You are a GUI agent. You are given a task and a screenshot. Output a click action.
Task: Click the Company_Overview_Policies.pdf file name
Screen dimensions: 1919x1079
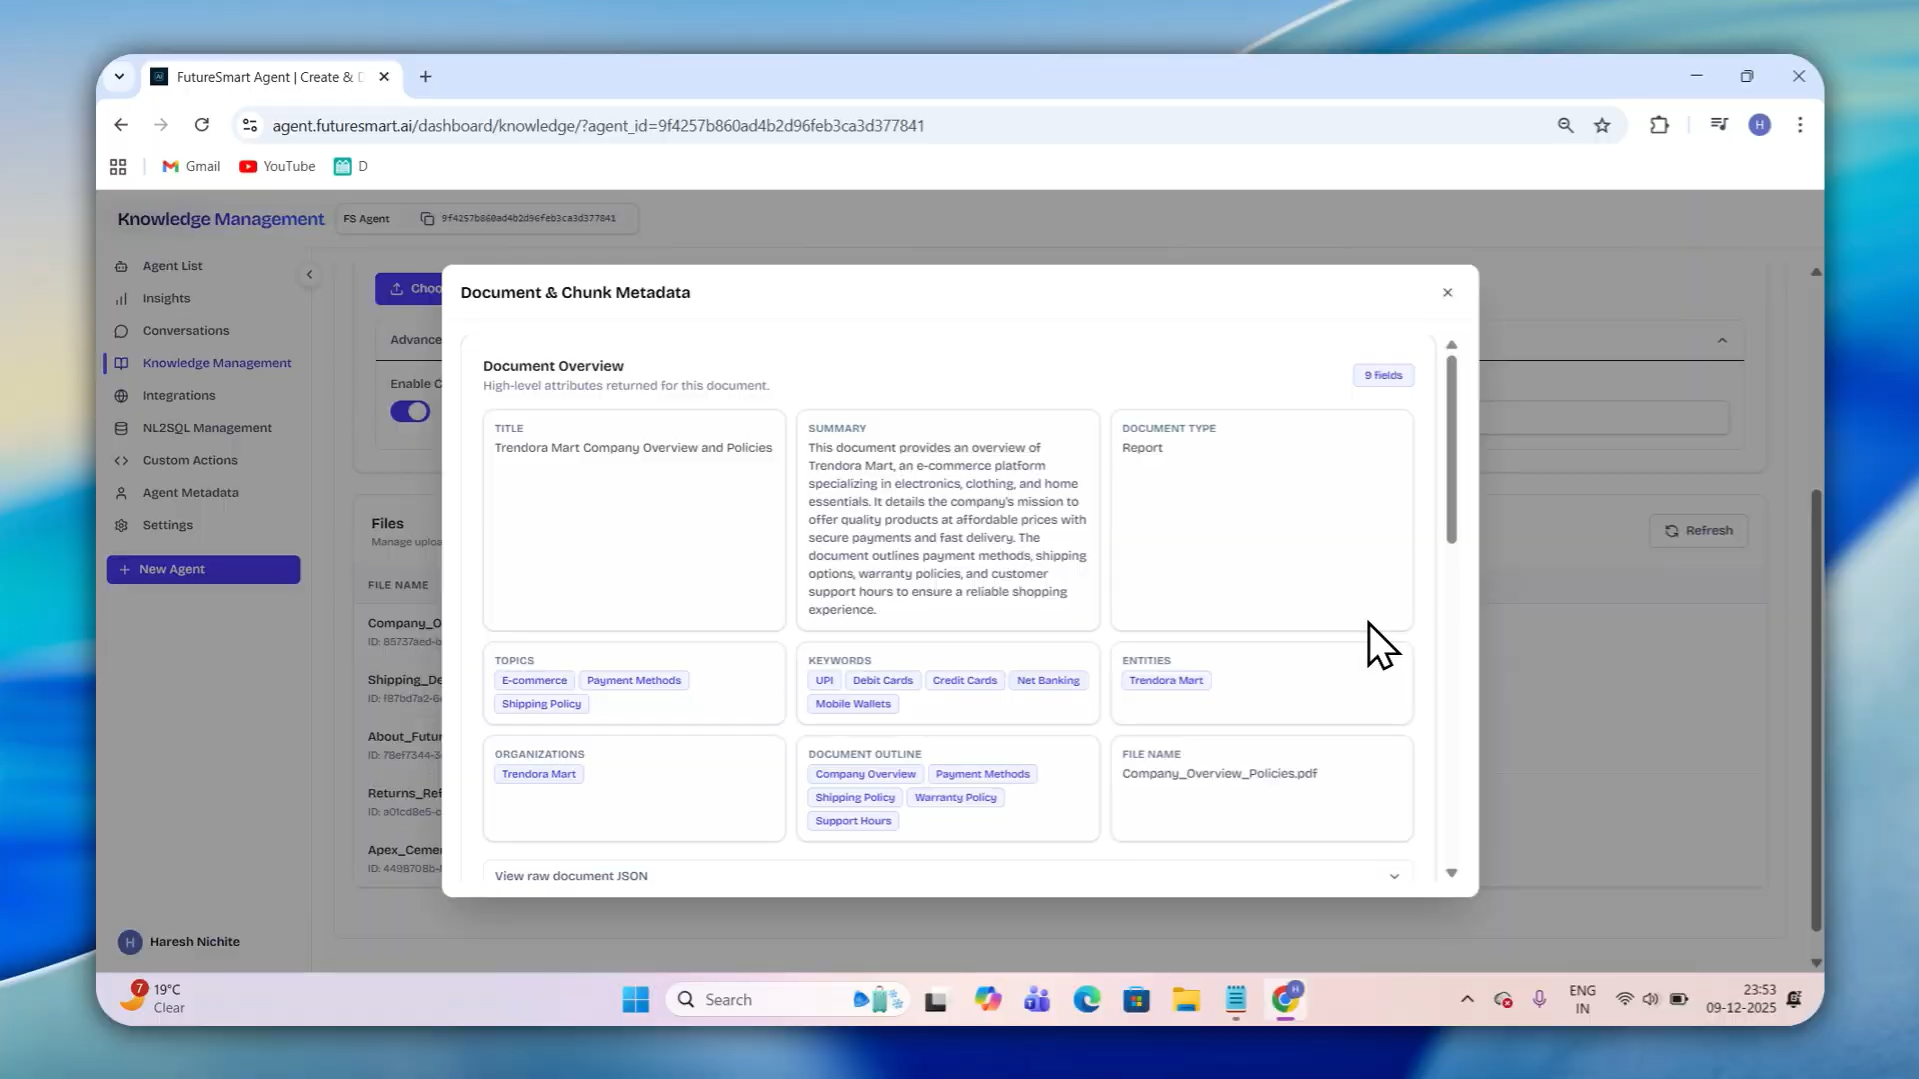[x=1219, y=773]
